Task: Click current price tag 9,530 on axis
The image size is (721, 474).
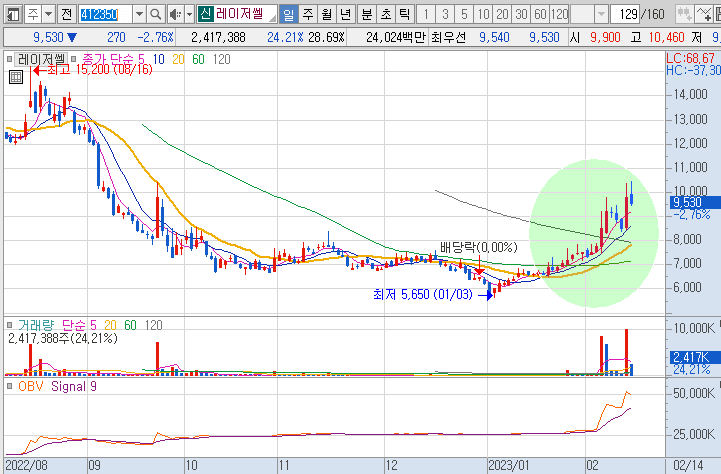Action: click(693, 202)
